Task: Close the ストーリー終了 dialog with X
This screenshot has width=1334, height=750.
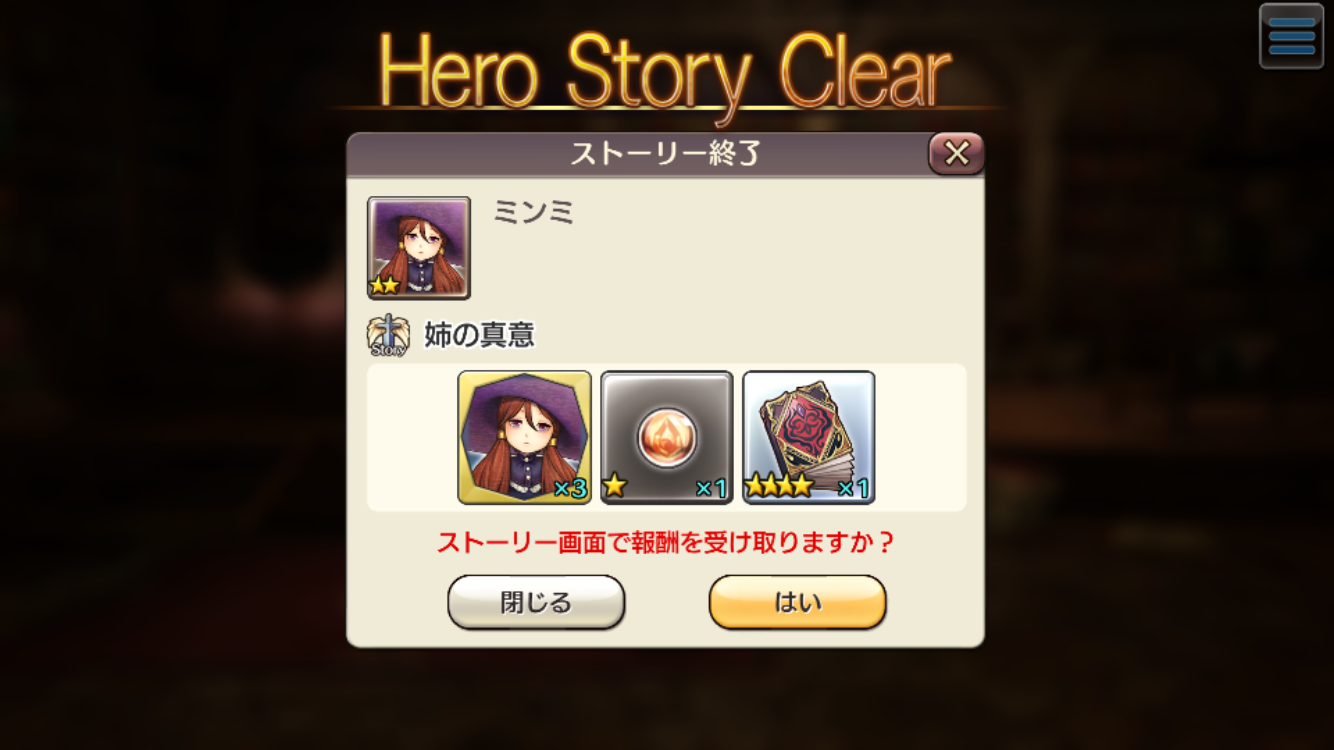Action: pyautogui.click(x=957, y=153)
